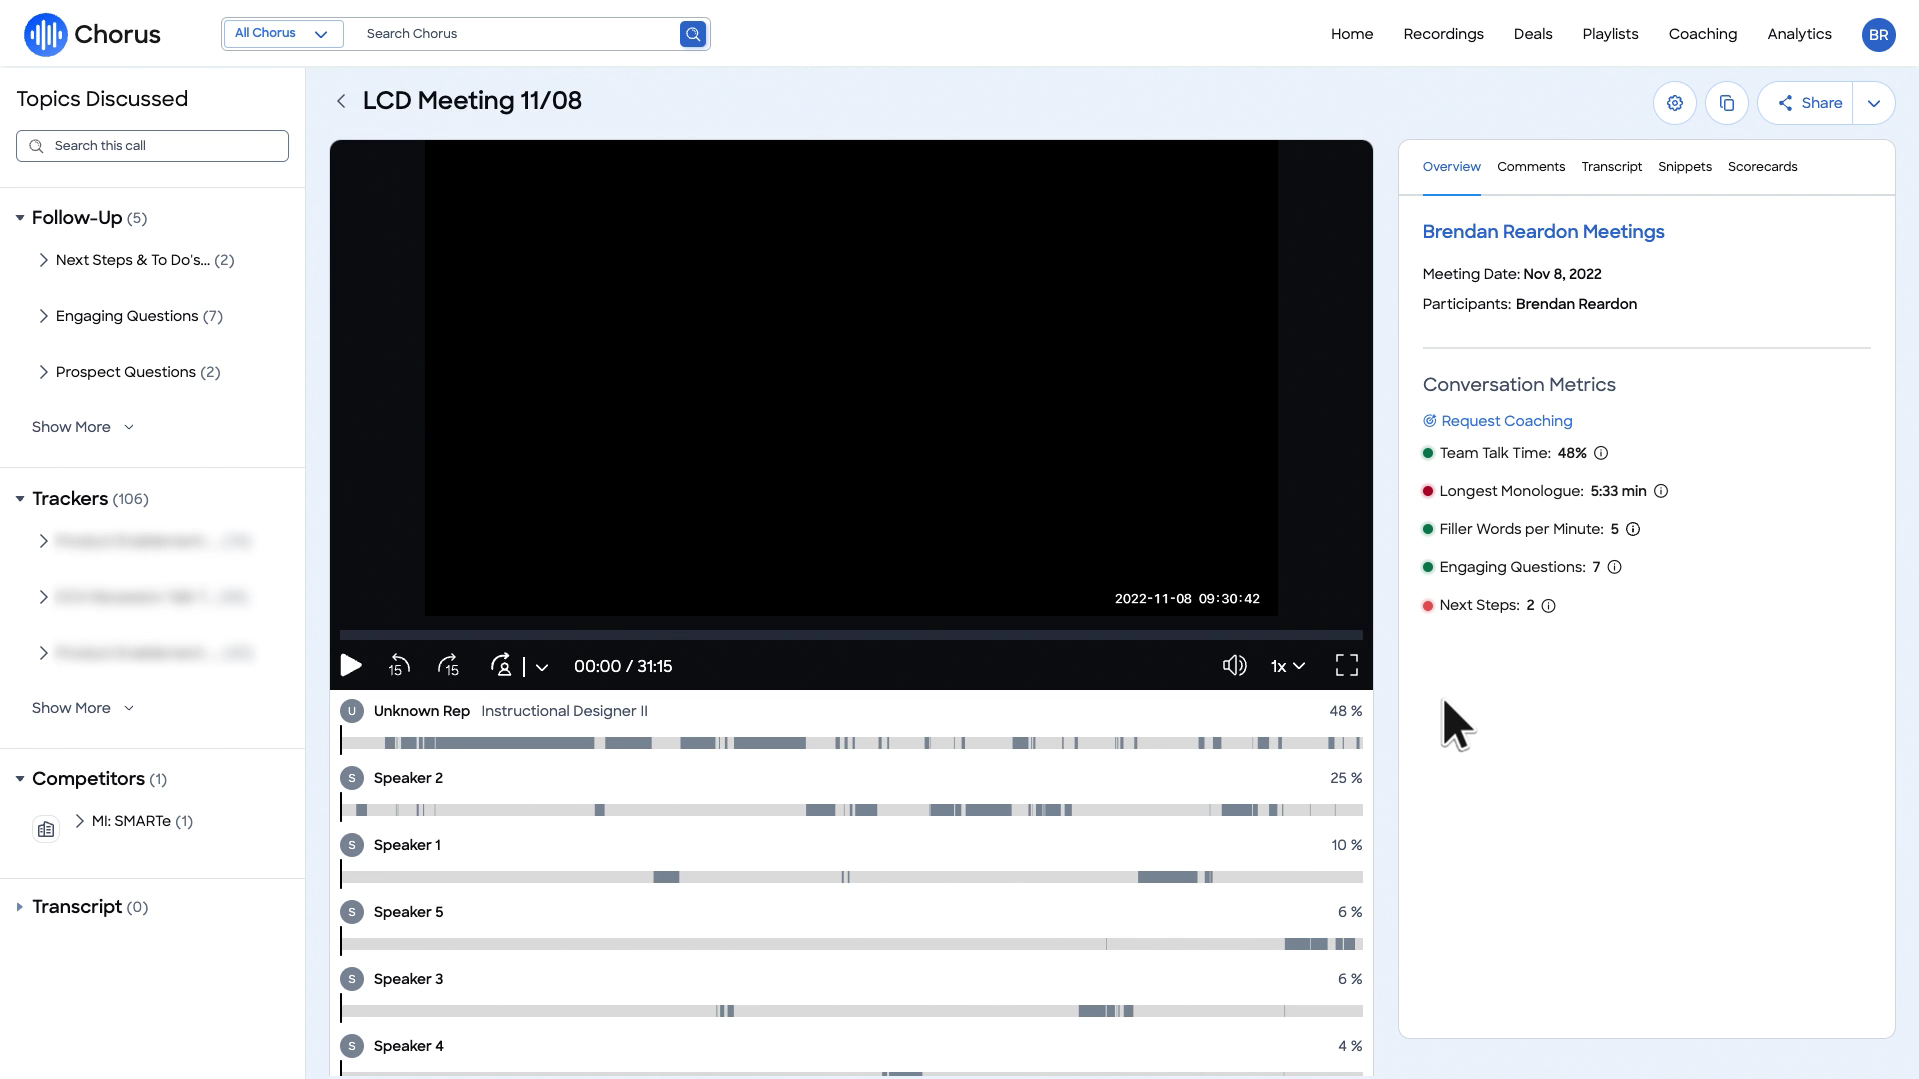This screenshot has height=1079, width=1919.
Task: Collapse the Competitors section
Action: pyautogui.click(x=19, y=779)
